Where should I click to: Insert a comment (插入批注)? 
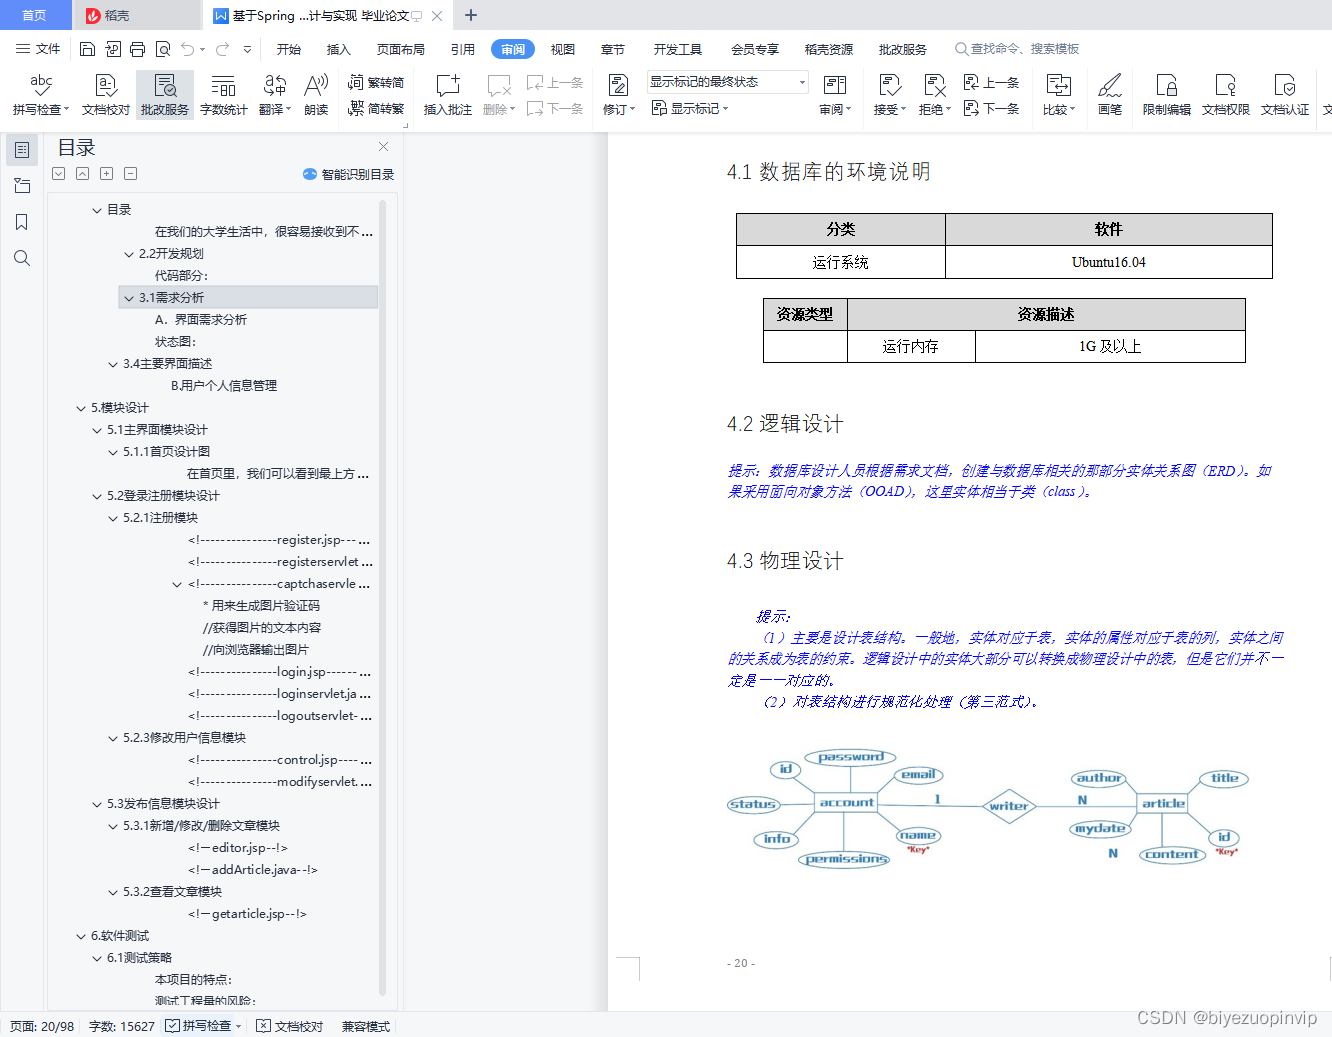click(x=448, y=95)
